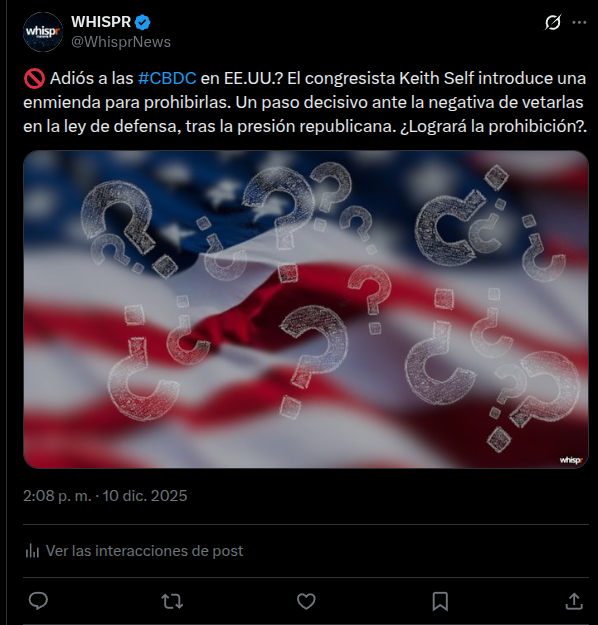Click the bar chart analytics icon

pyautogui.click(x=32, y=551)
